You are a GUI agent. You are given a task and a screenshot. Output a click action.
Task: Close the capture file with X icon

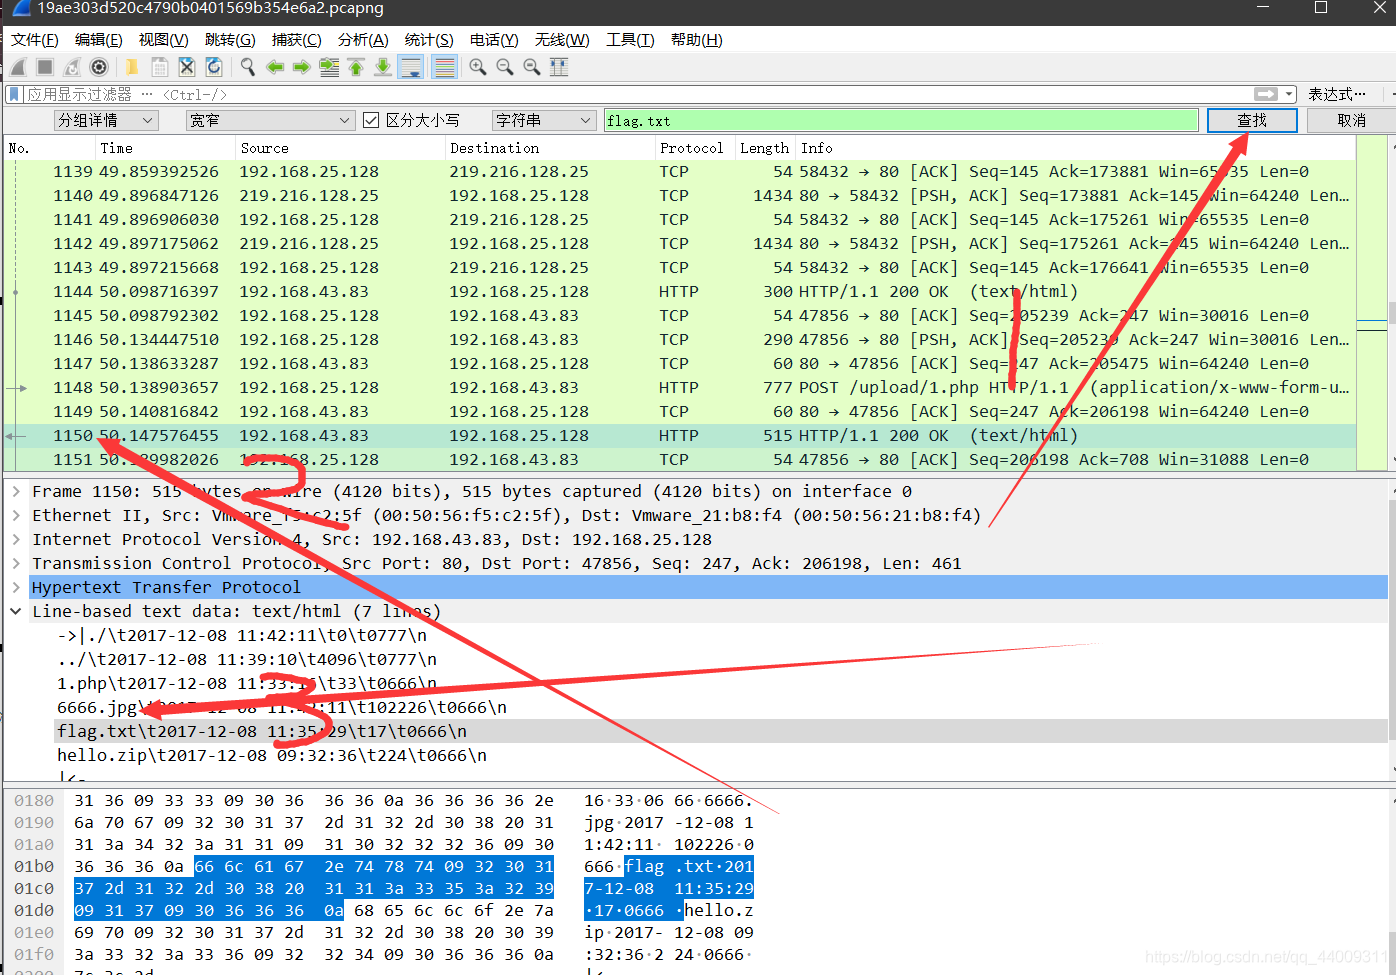pos(186,67)
